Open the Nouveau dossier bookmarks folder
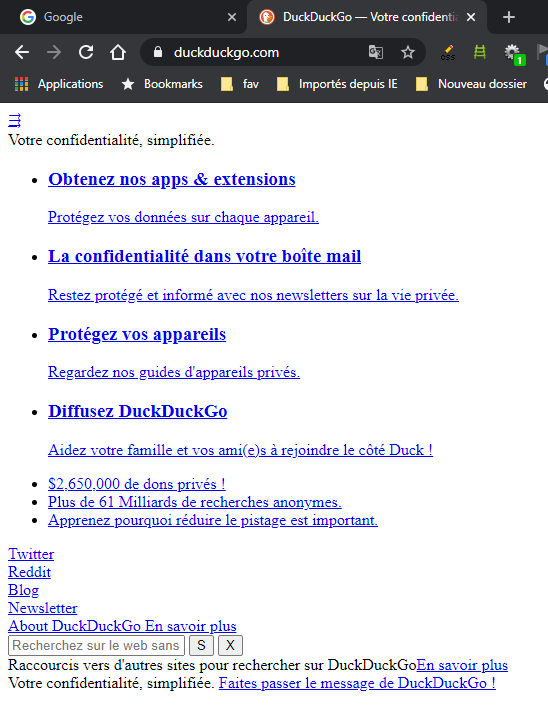Screen dimensions: 548x710 (471, 84)
